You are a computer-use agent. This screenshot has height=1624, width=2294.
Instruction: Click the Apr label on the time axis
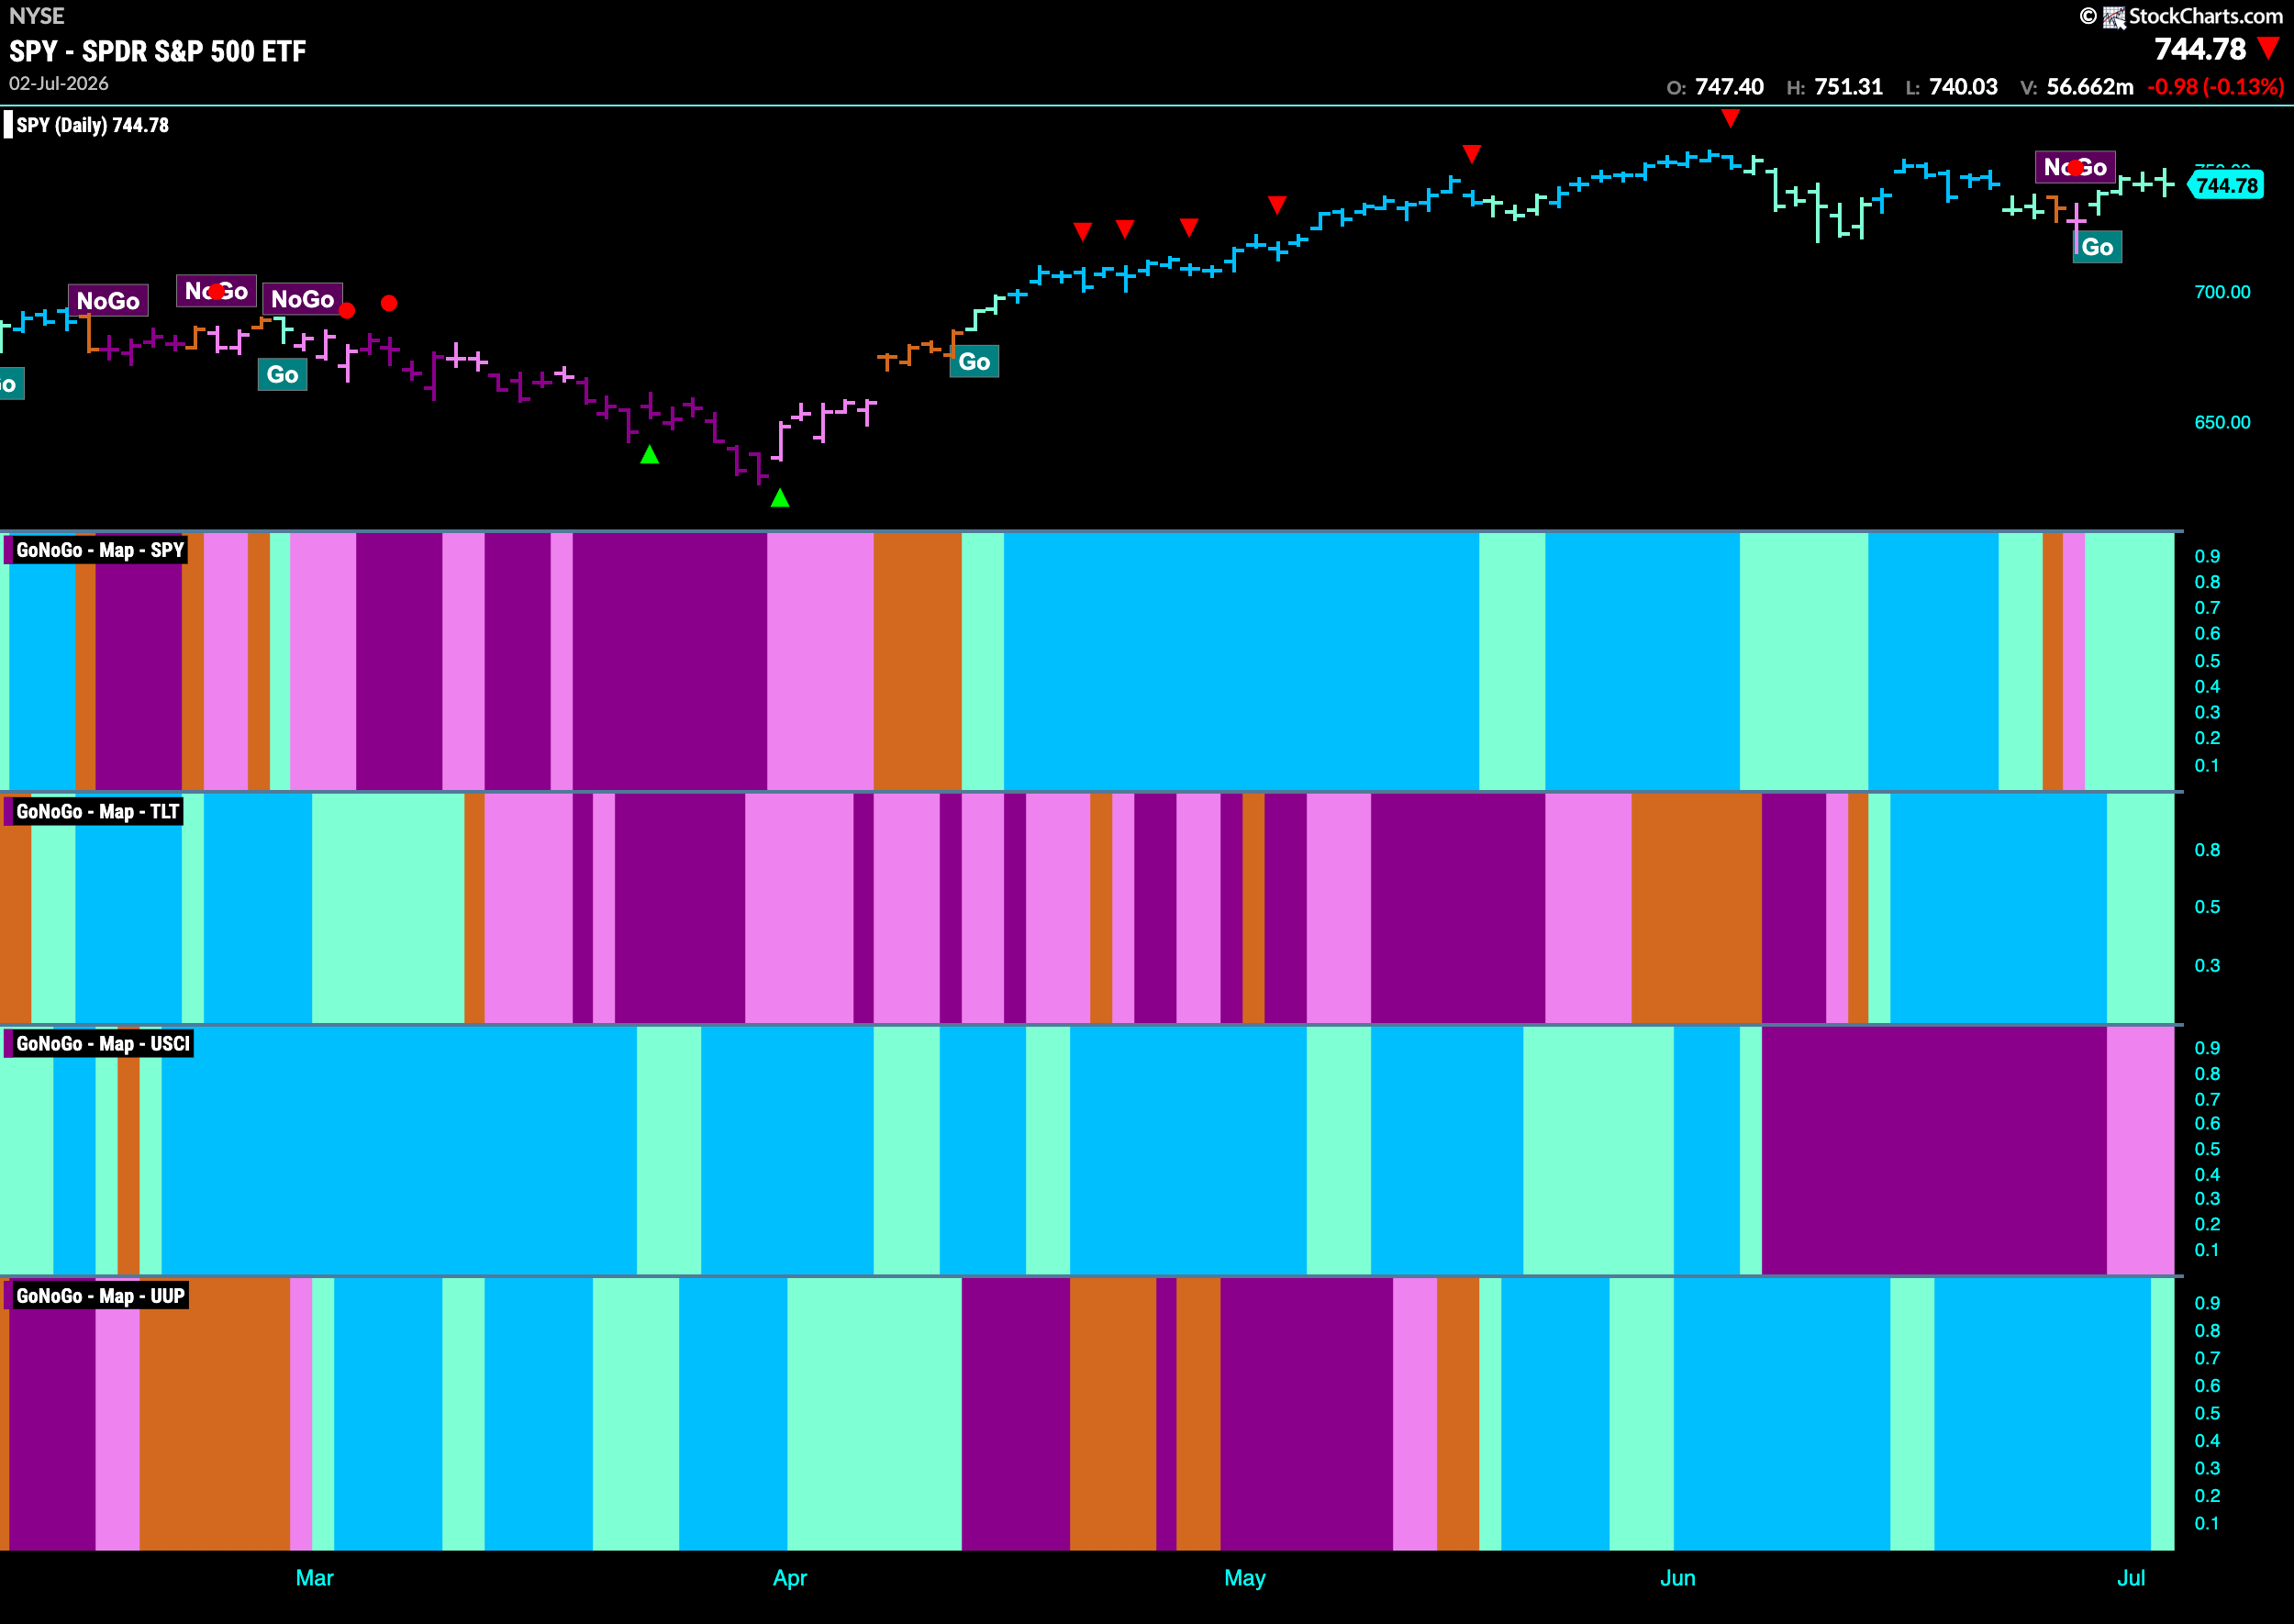click(789, 1578)
